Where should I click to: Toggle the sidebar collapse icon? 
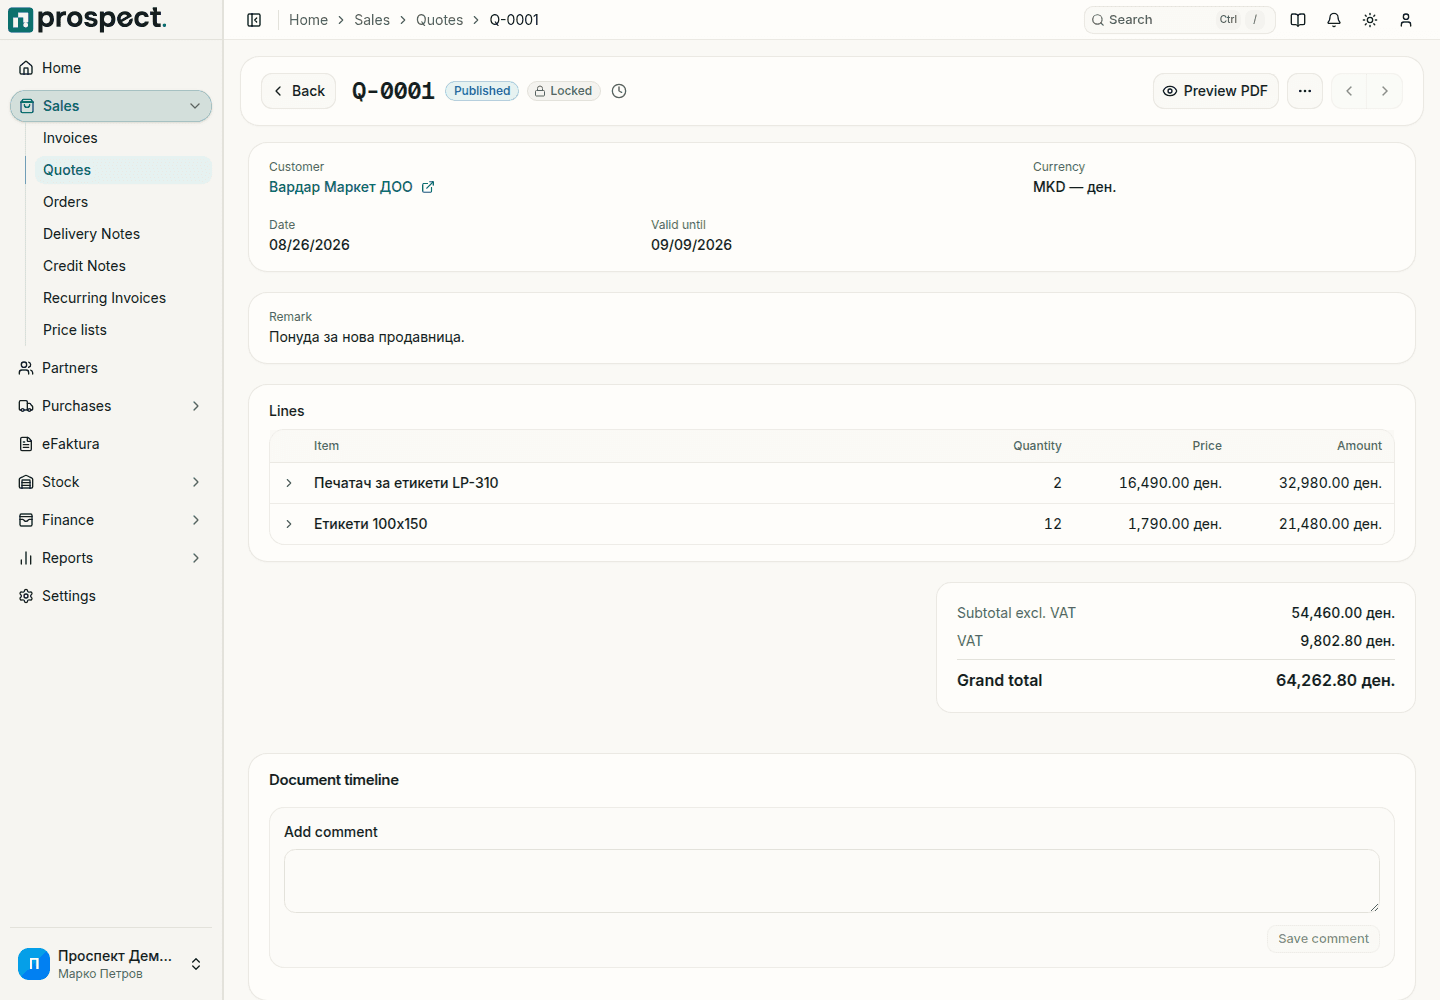point(254,20)
